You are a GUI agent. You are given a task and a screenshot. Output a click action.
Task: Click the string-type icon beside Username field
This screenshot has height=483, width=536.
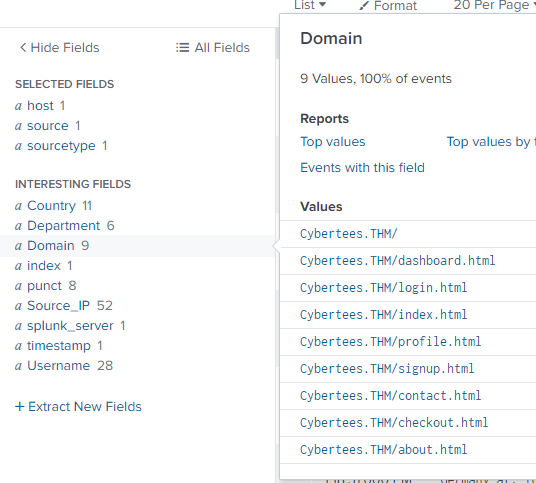(18, 366)
